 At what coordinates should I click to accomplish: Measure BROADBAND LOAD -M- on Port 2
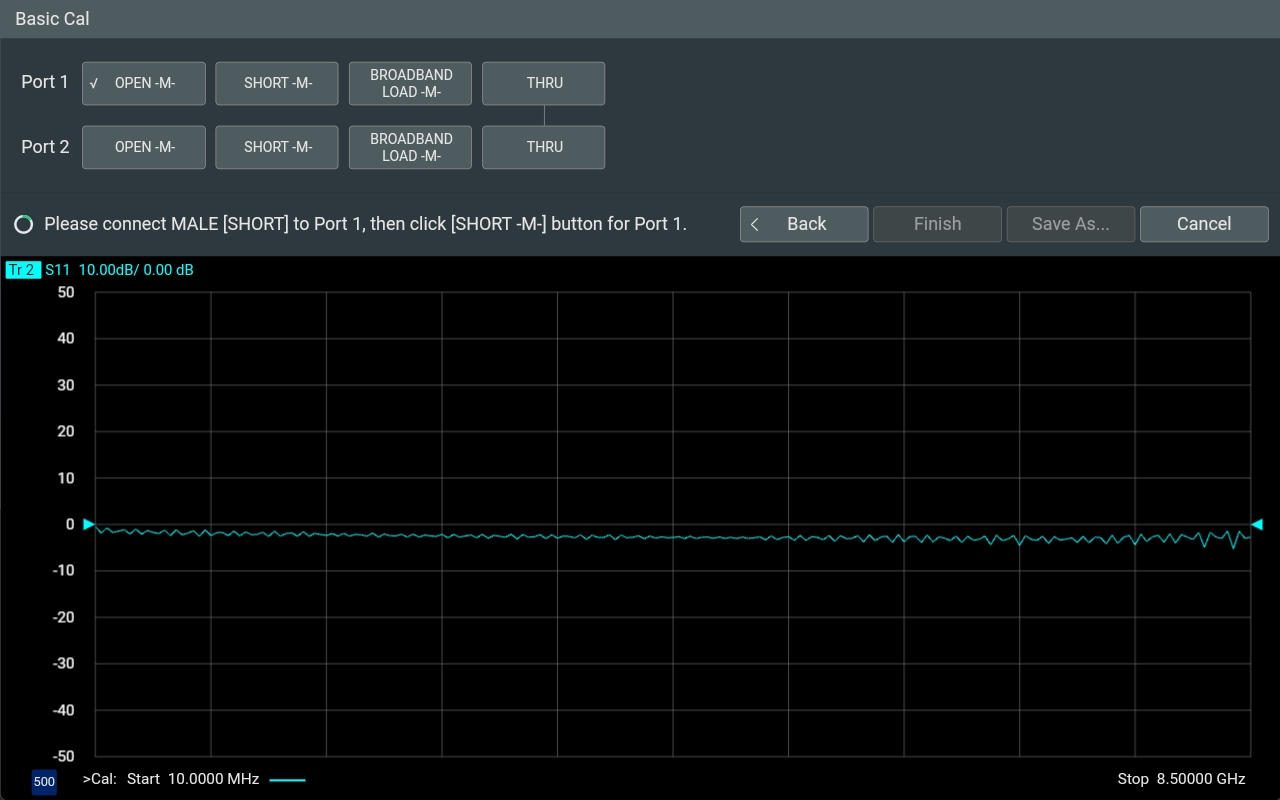pyautogui.click(x=410, y=147)
